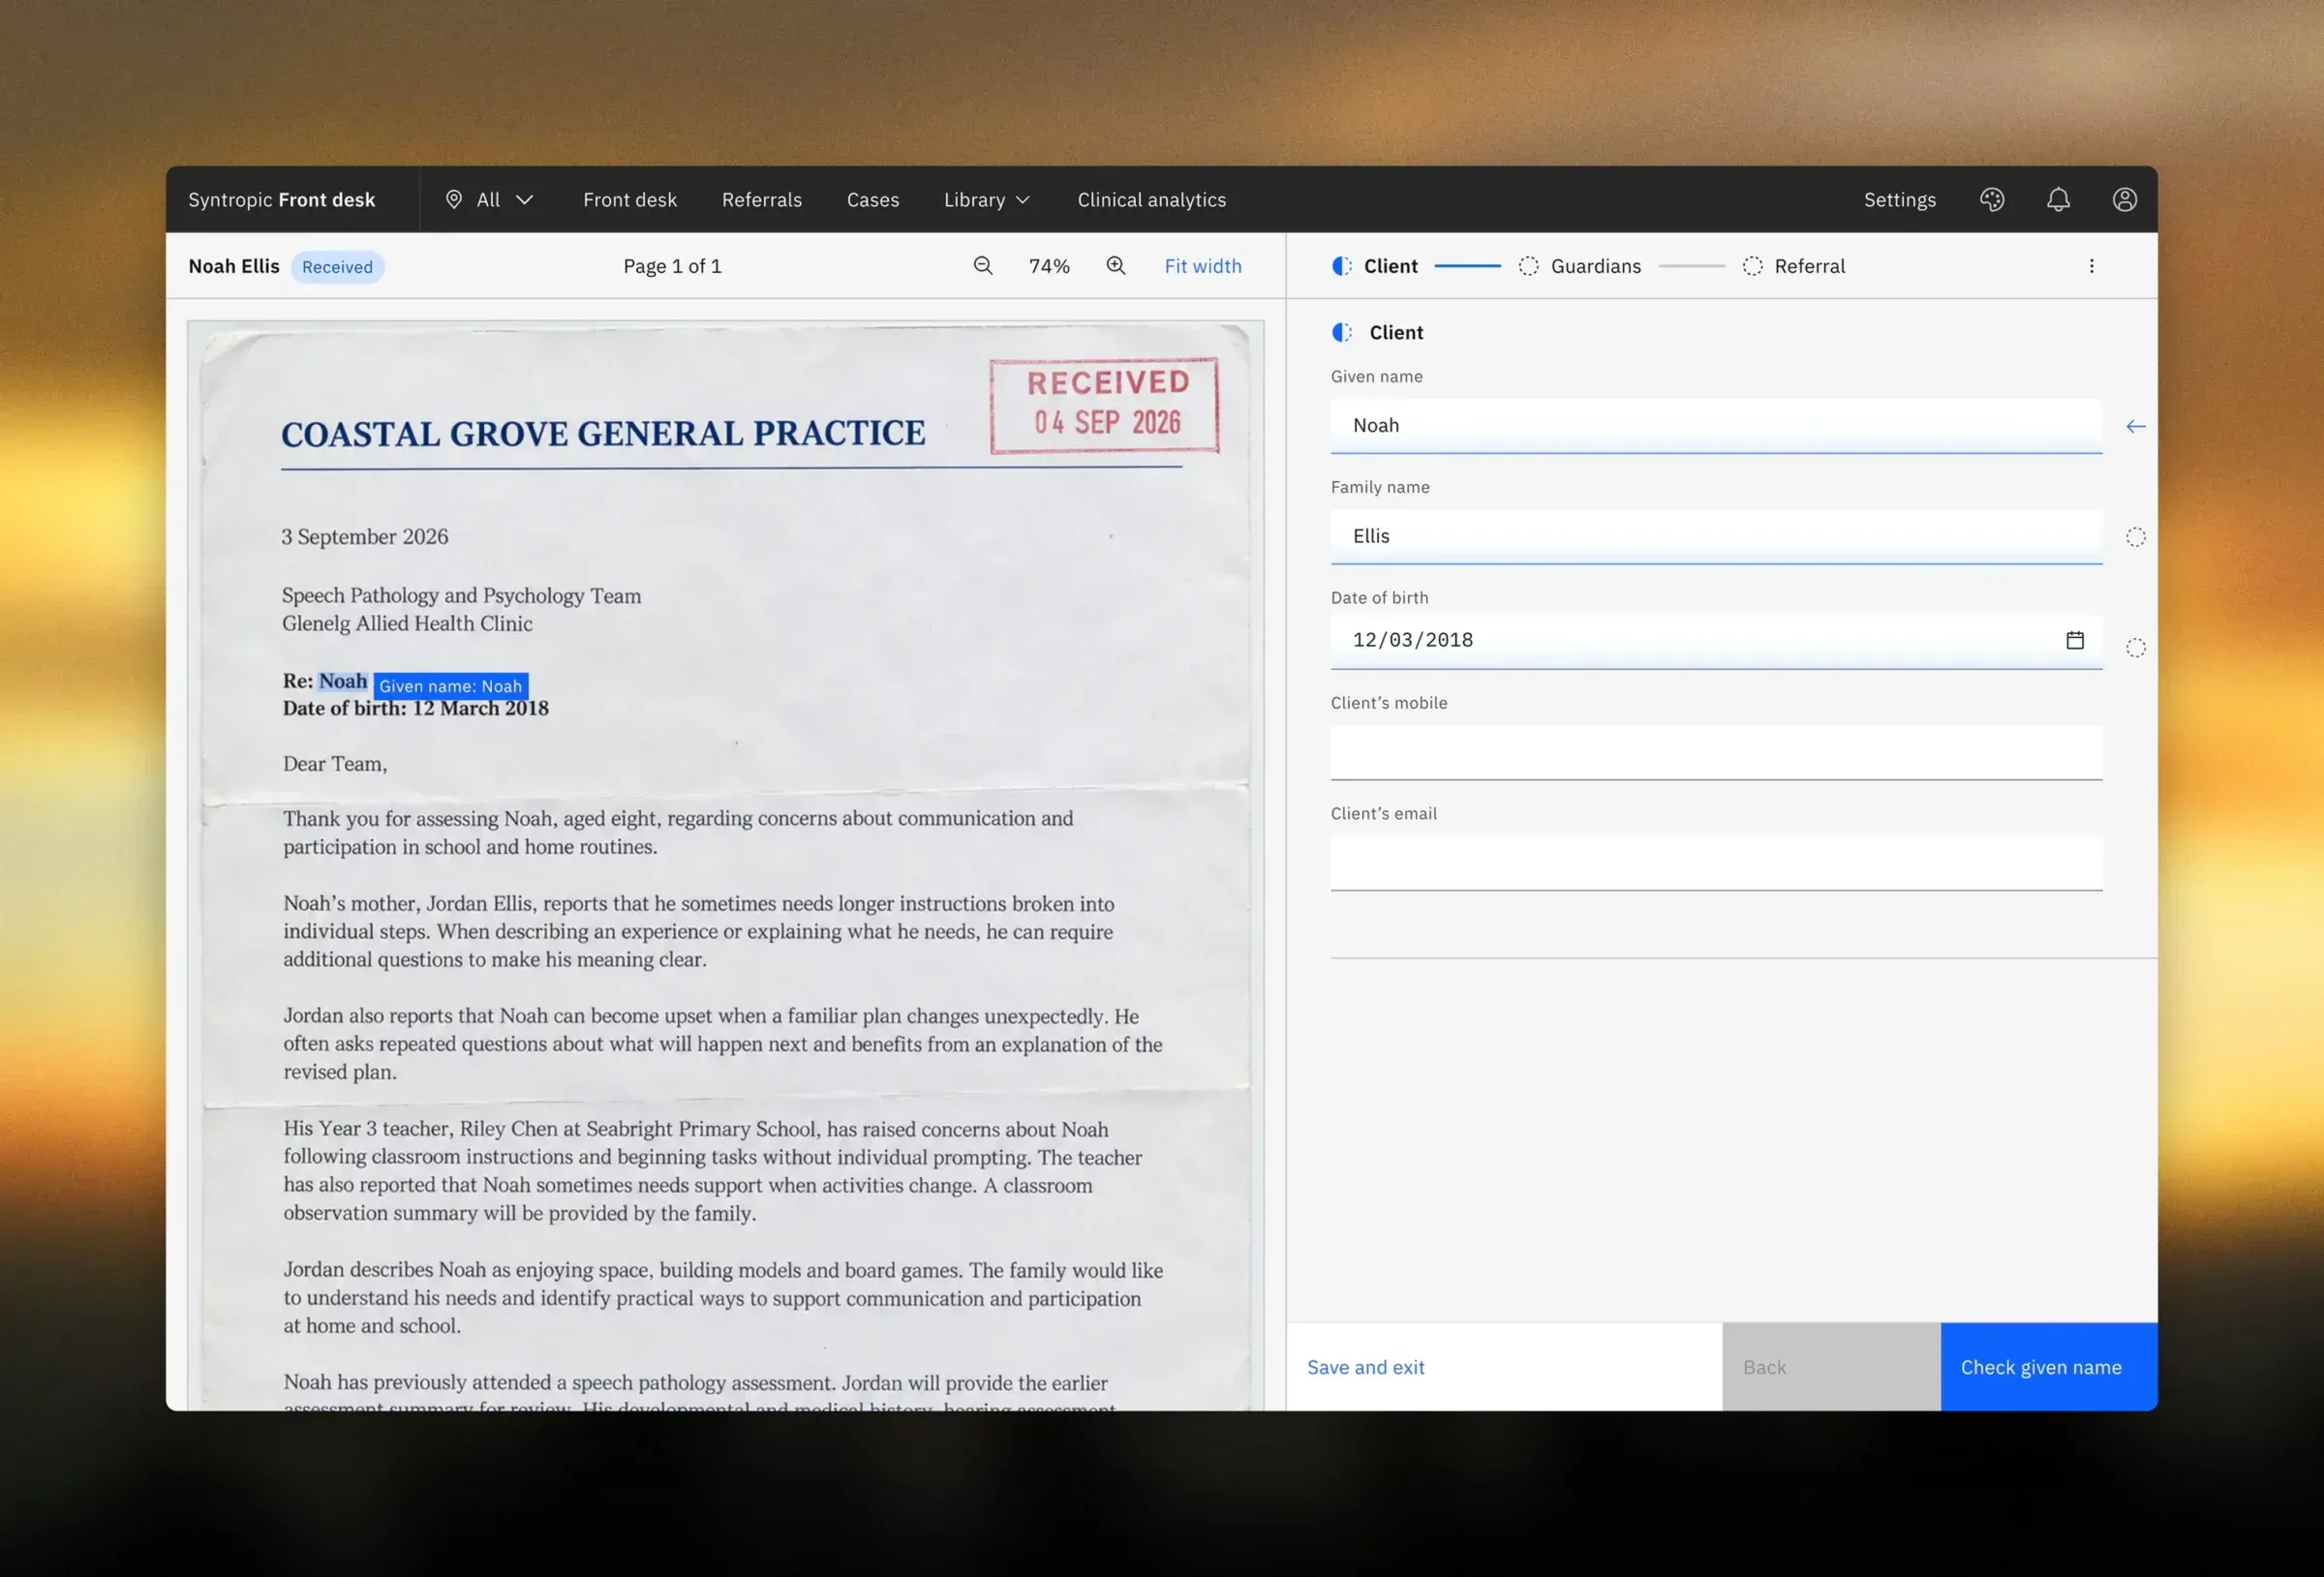Viewport: 2324px width, 1577px height.
Task: Click the Given name field
Action: 1716,426
